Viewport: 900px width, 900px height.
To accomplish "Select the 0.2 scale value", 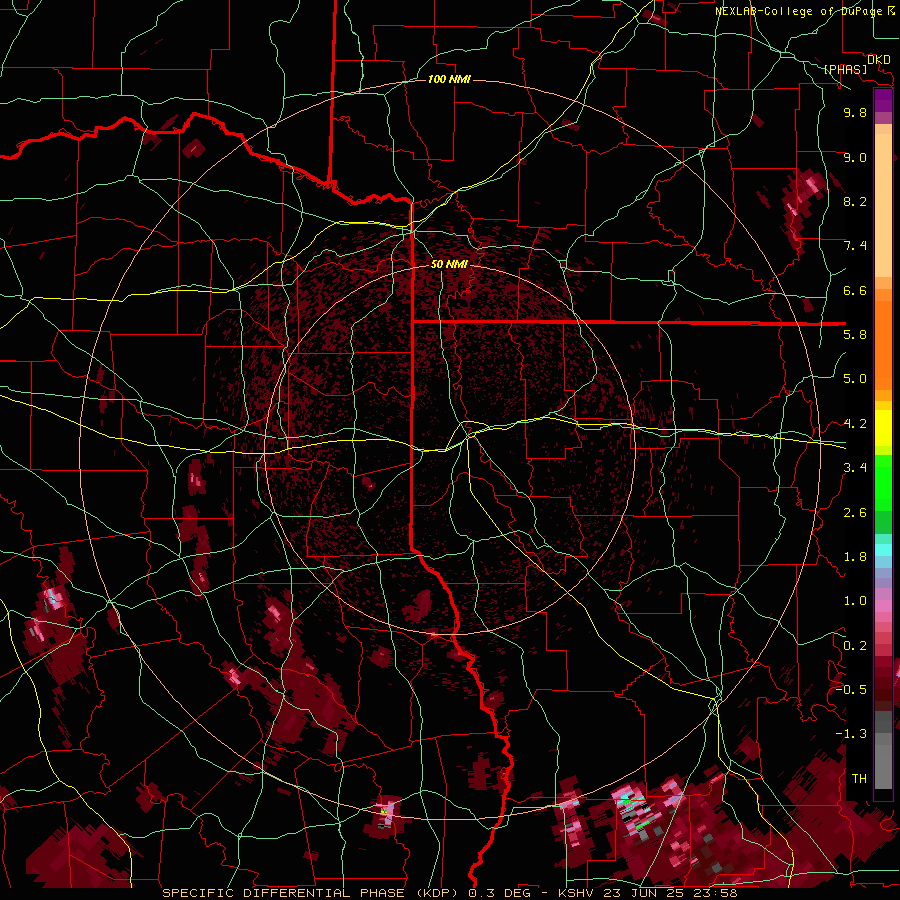I will 855,646.
